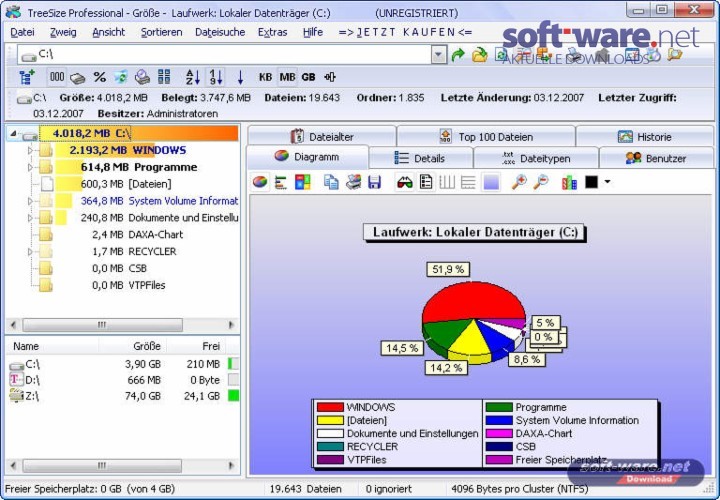
Task: Click the green go arrow next to path
Action: click(x=458, y=55)
